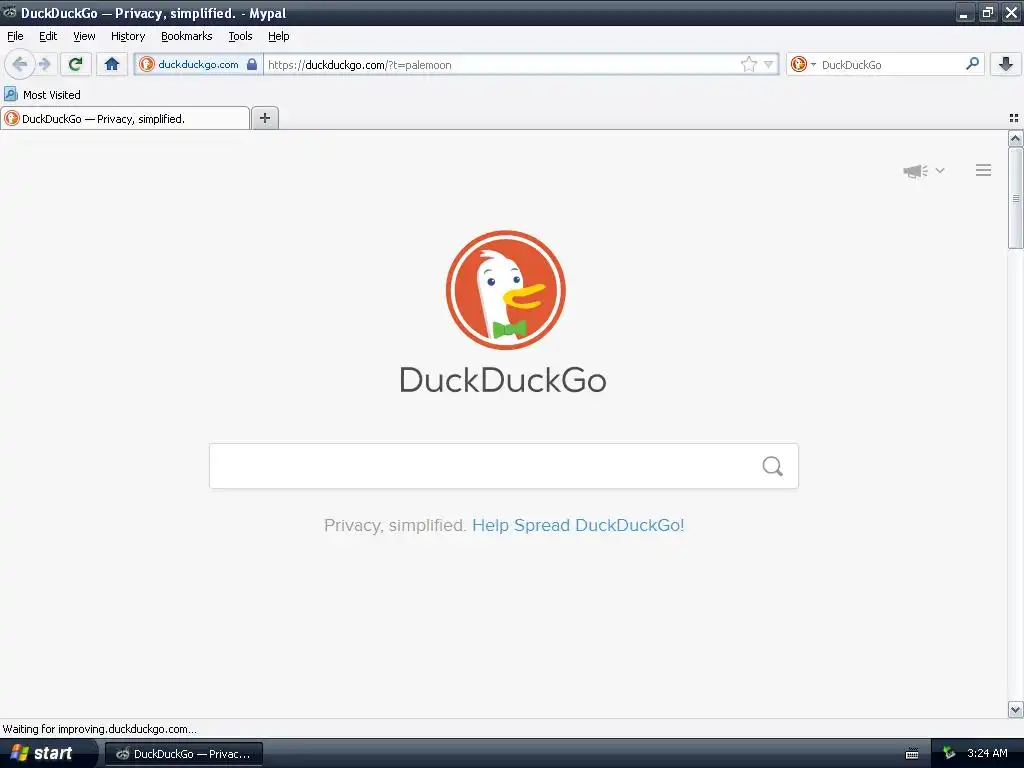Open the DuckDuckGo hamburger menu
This screenshot has width=1024, height=768.
(984, 170)
